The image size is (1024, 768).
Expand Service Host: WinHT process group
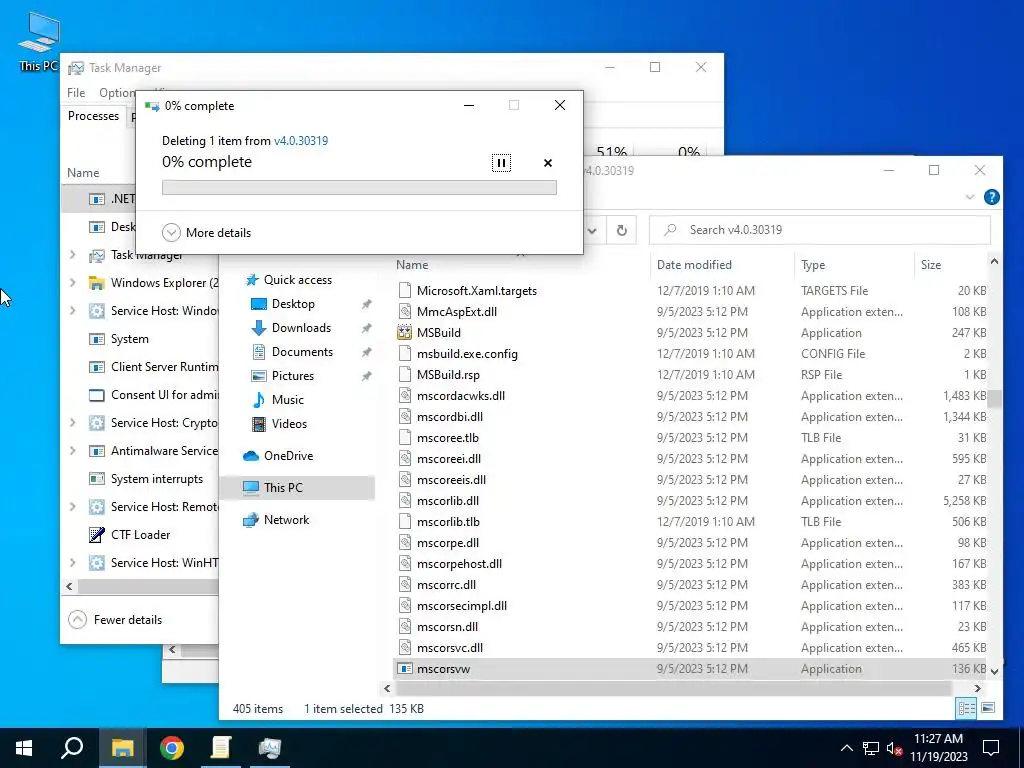click(72, 563)
